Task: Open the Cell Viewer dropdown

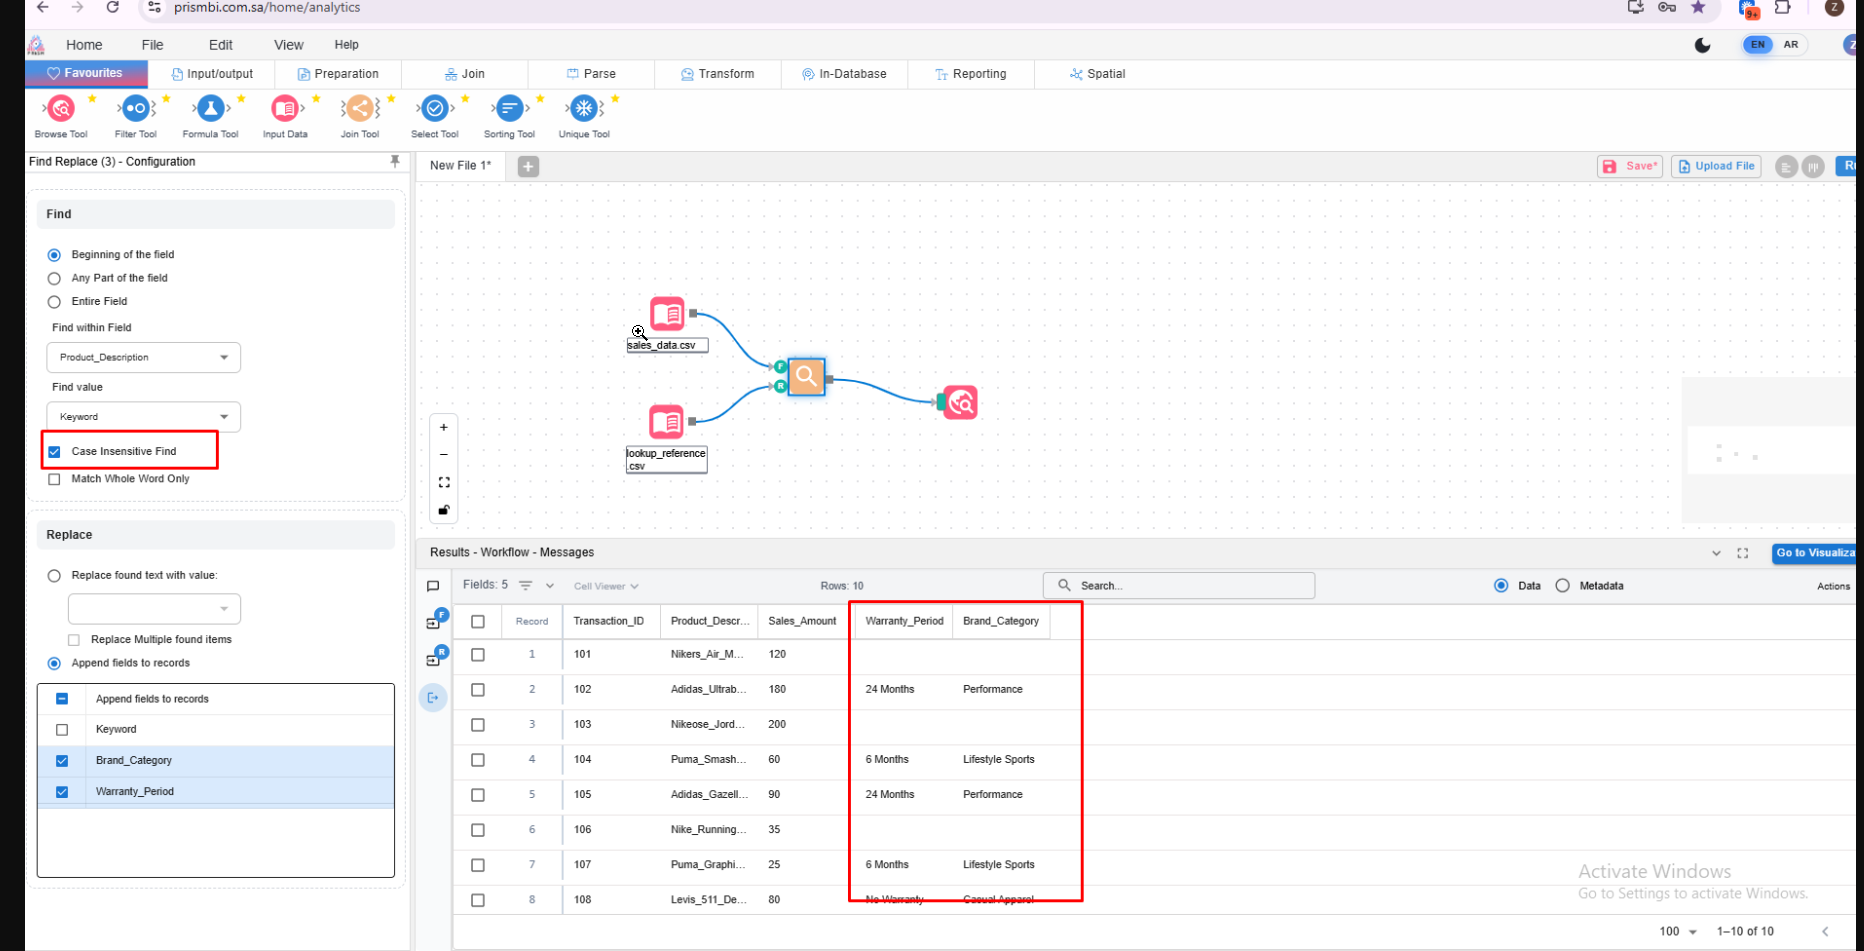Action: (605, 586)
